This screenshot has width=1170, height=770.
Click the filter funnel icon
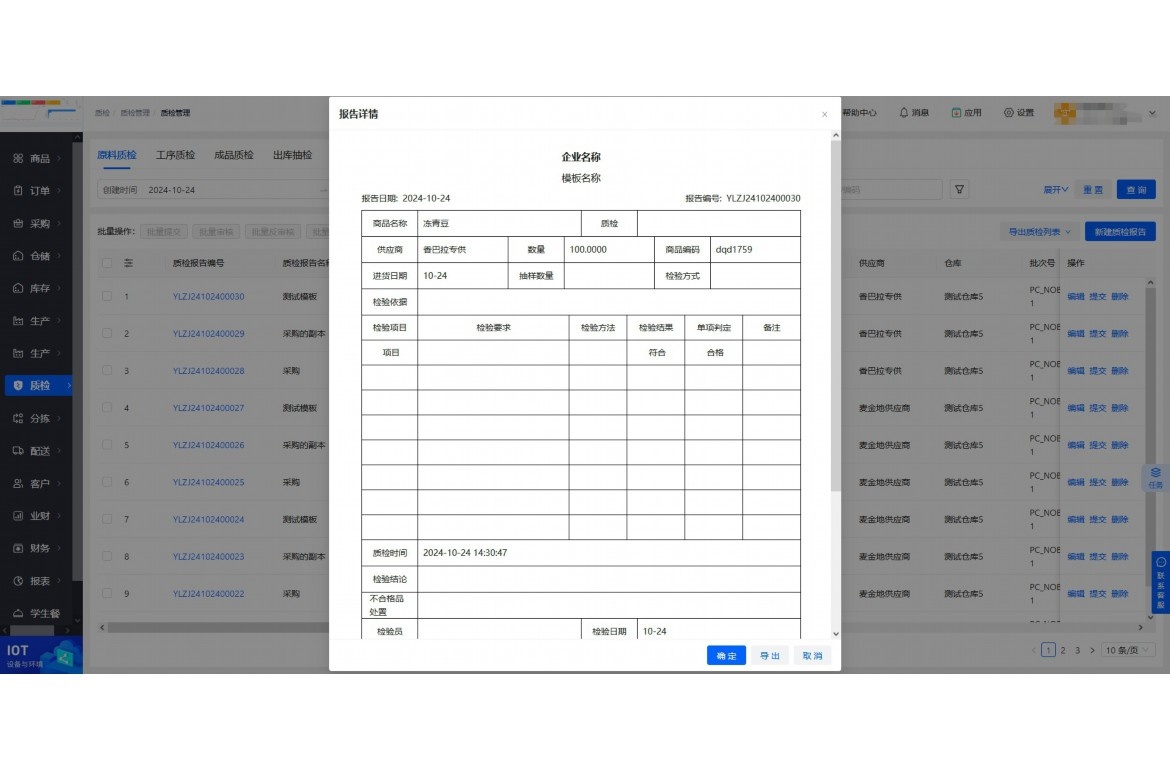960,190
